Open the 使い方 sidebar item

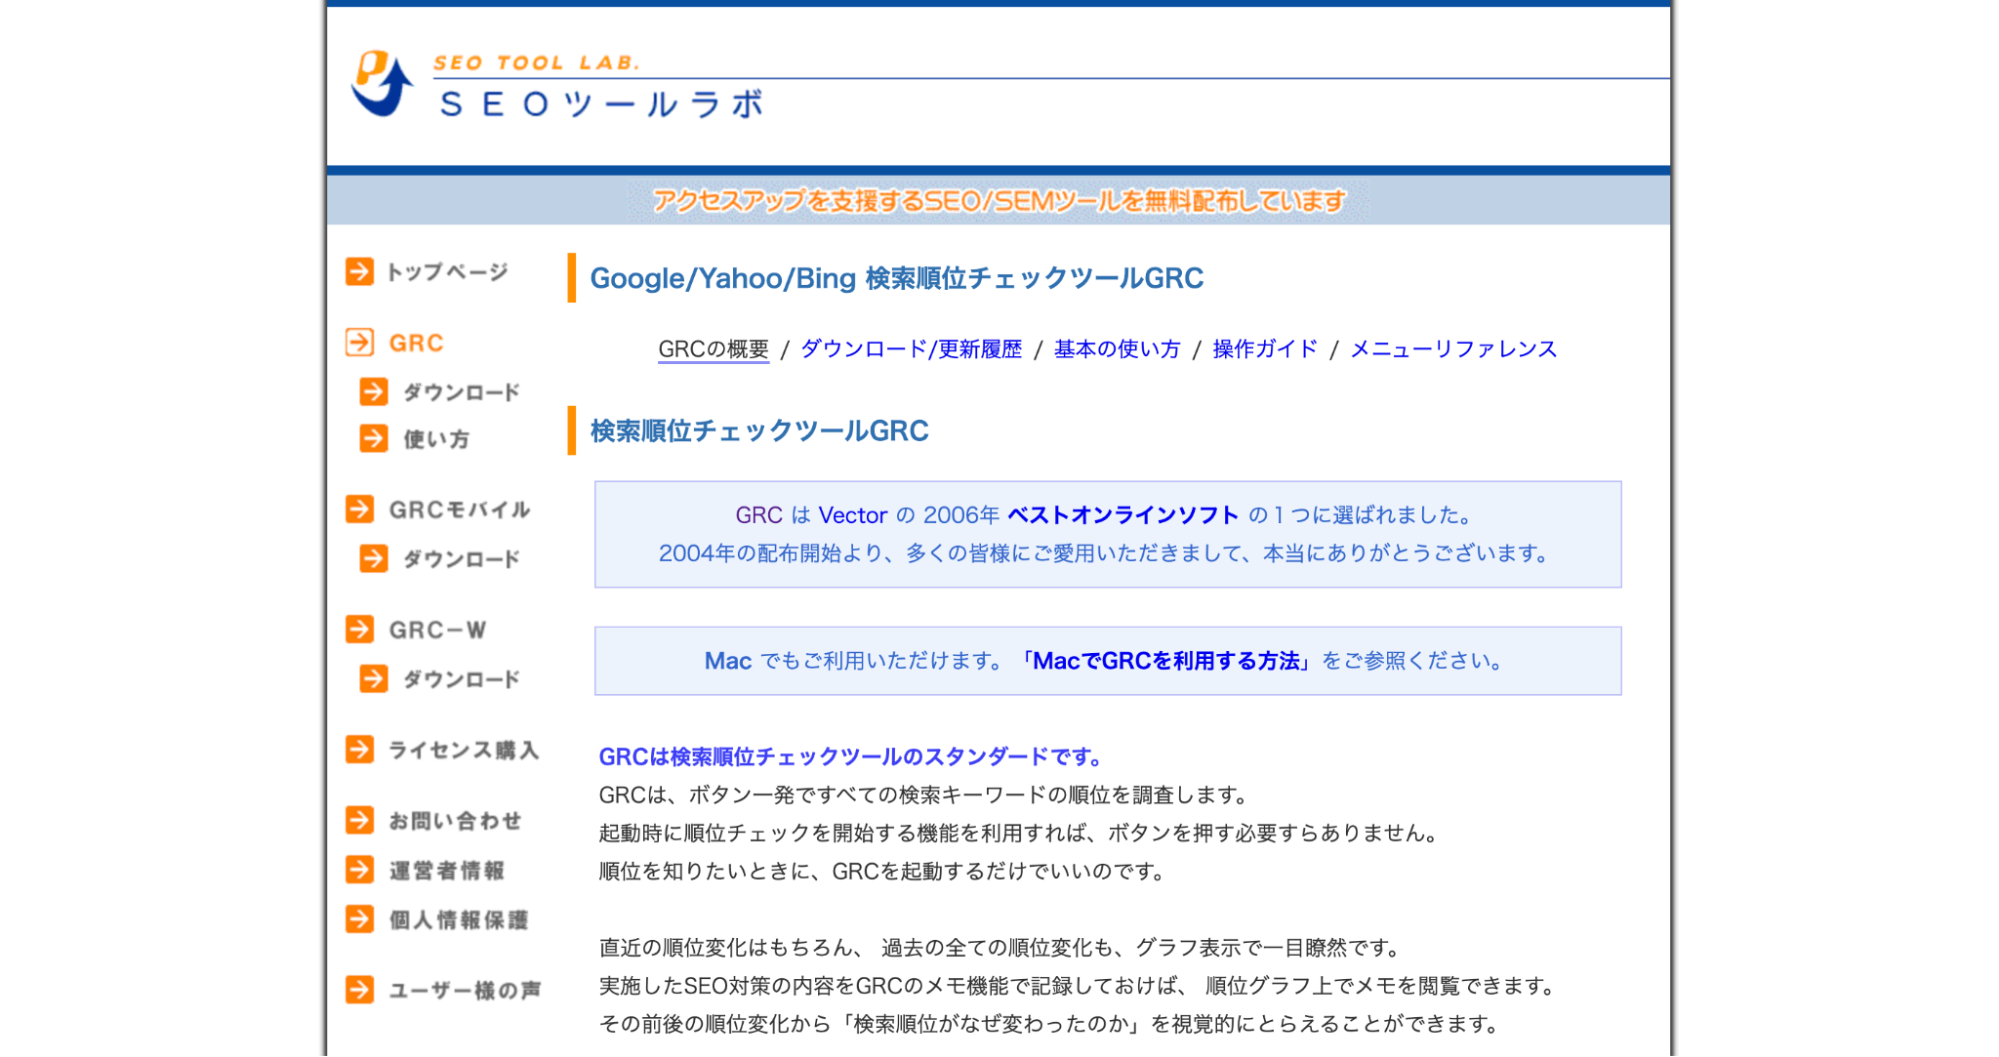tap(436, 439)
